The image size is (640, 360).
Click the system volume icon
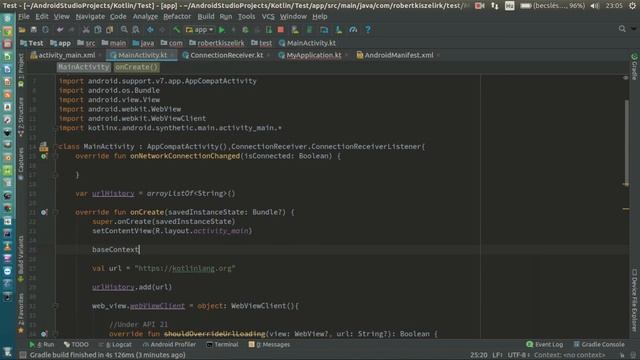pos(595,6)
